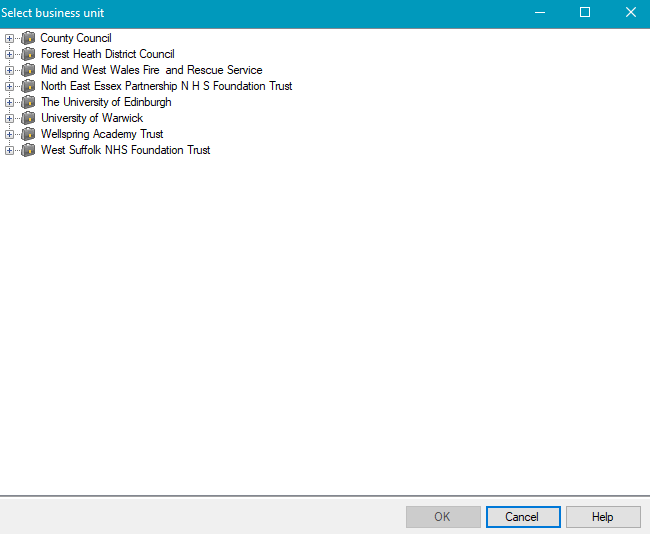Expand the County Council tree node
This screenshot has height=534, width=650.
click(x=9, y=39)
